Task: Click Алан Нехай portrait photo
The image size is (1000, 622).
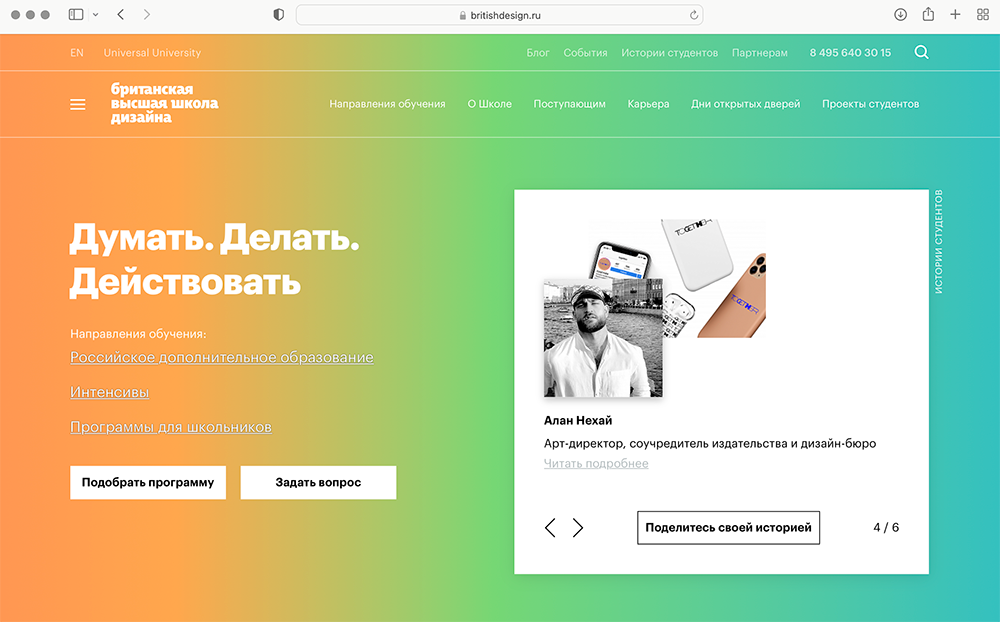Action: 603,338
